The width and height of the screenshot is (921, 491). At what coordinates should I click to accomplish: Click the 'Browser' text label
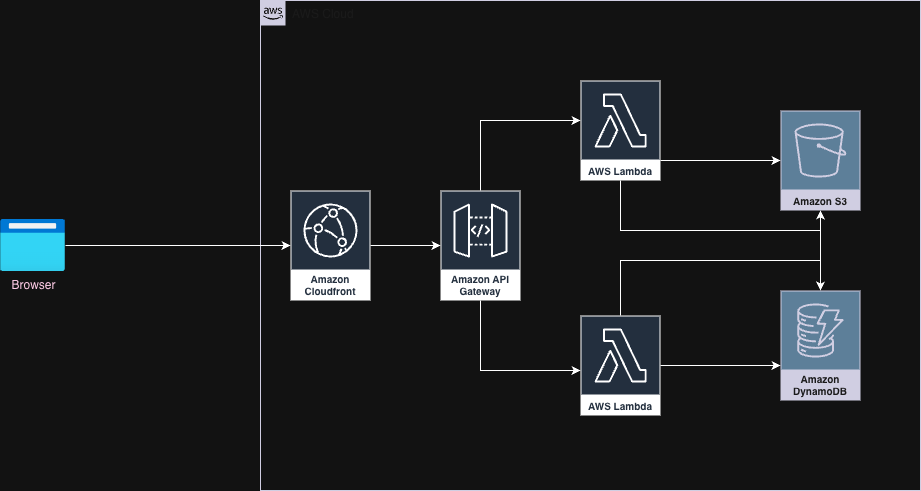[x=33, y=285]
